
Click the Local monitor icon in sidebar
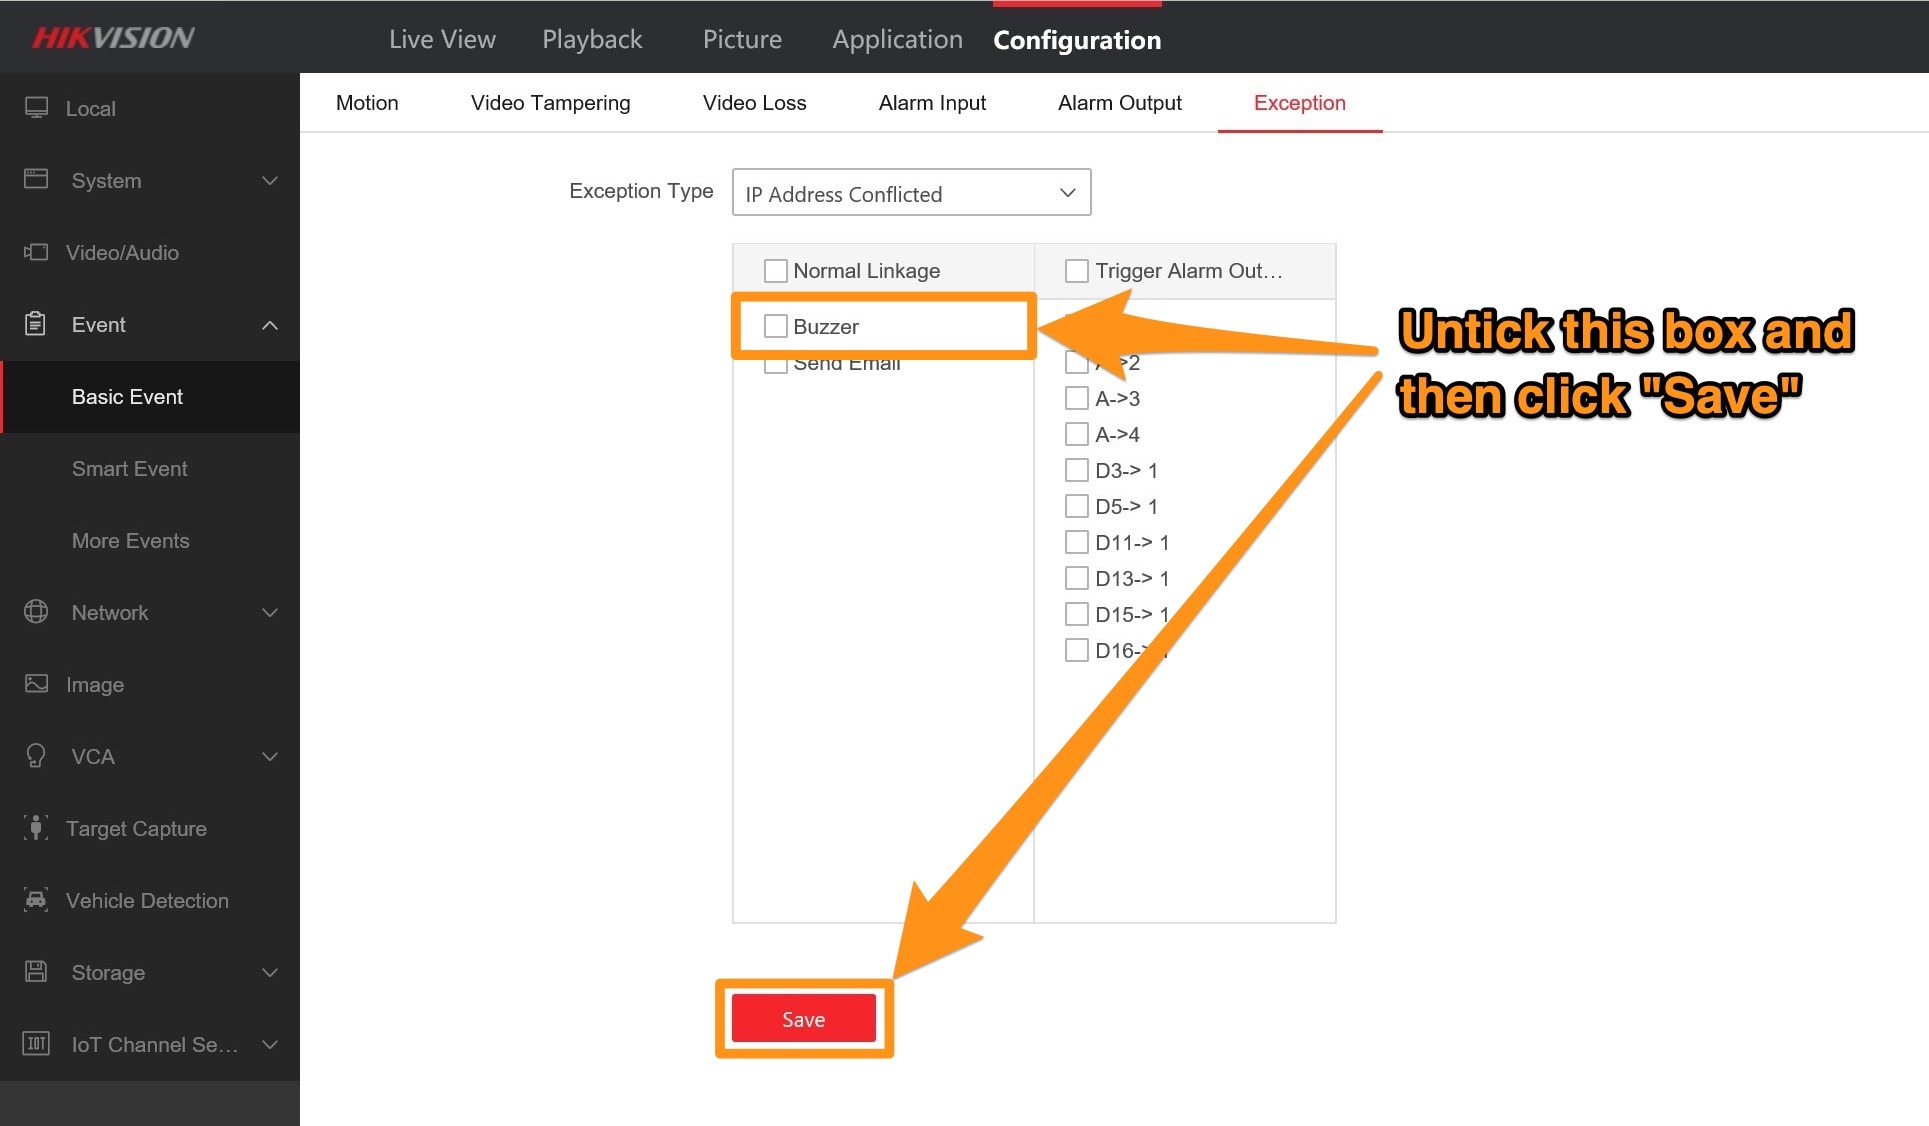[x=36, y=108]
